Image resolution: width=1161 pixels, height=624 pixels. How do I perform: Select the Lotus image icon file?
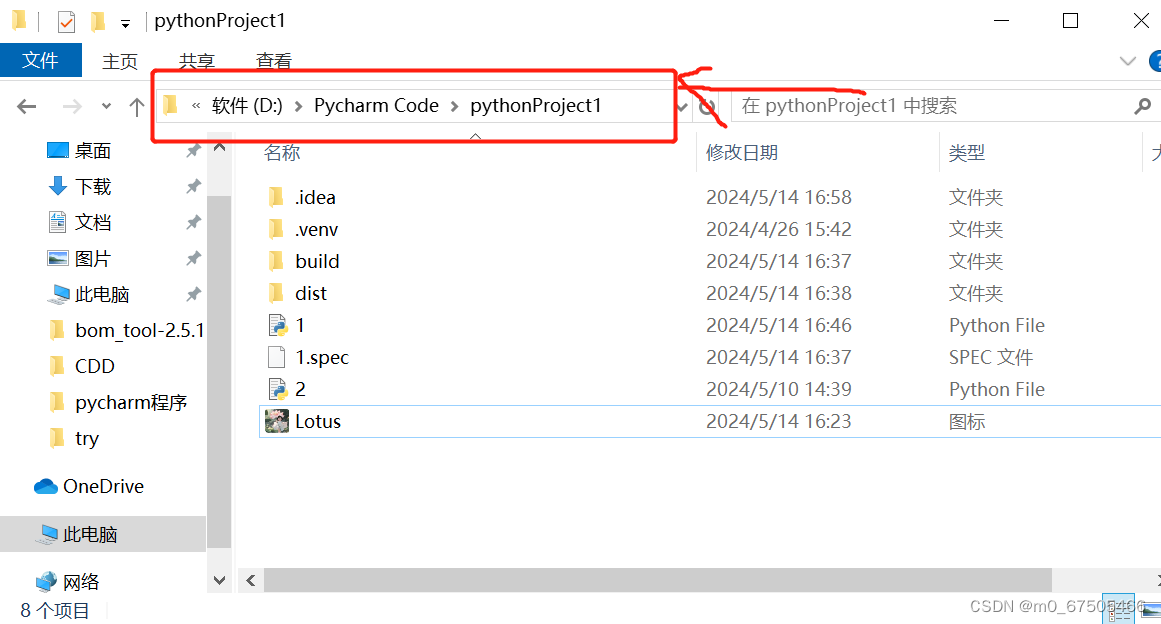coord(317,421)
